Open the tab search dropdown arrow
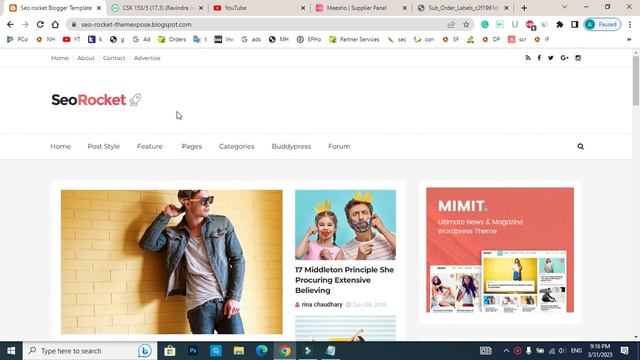The width and height of the screenshot is (640, 360). click(x=564, y=7)
